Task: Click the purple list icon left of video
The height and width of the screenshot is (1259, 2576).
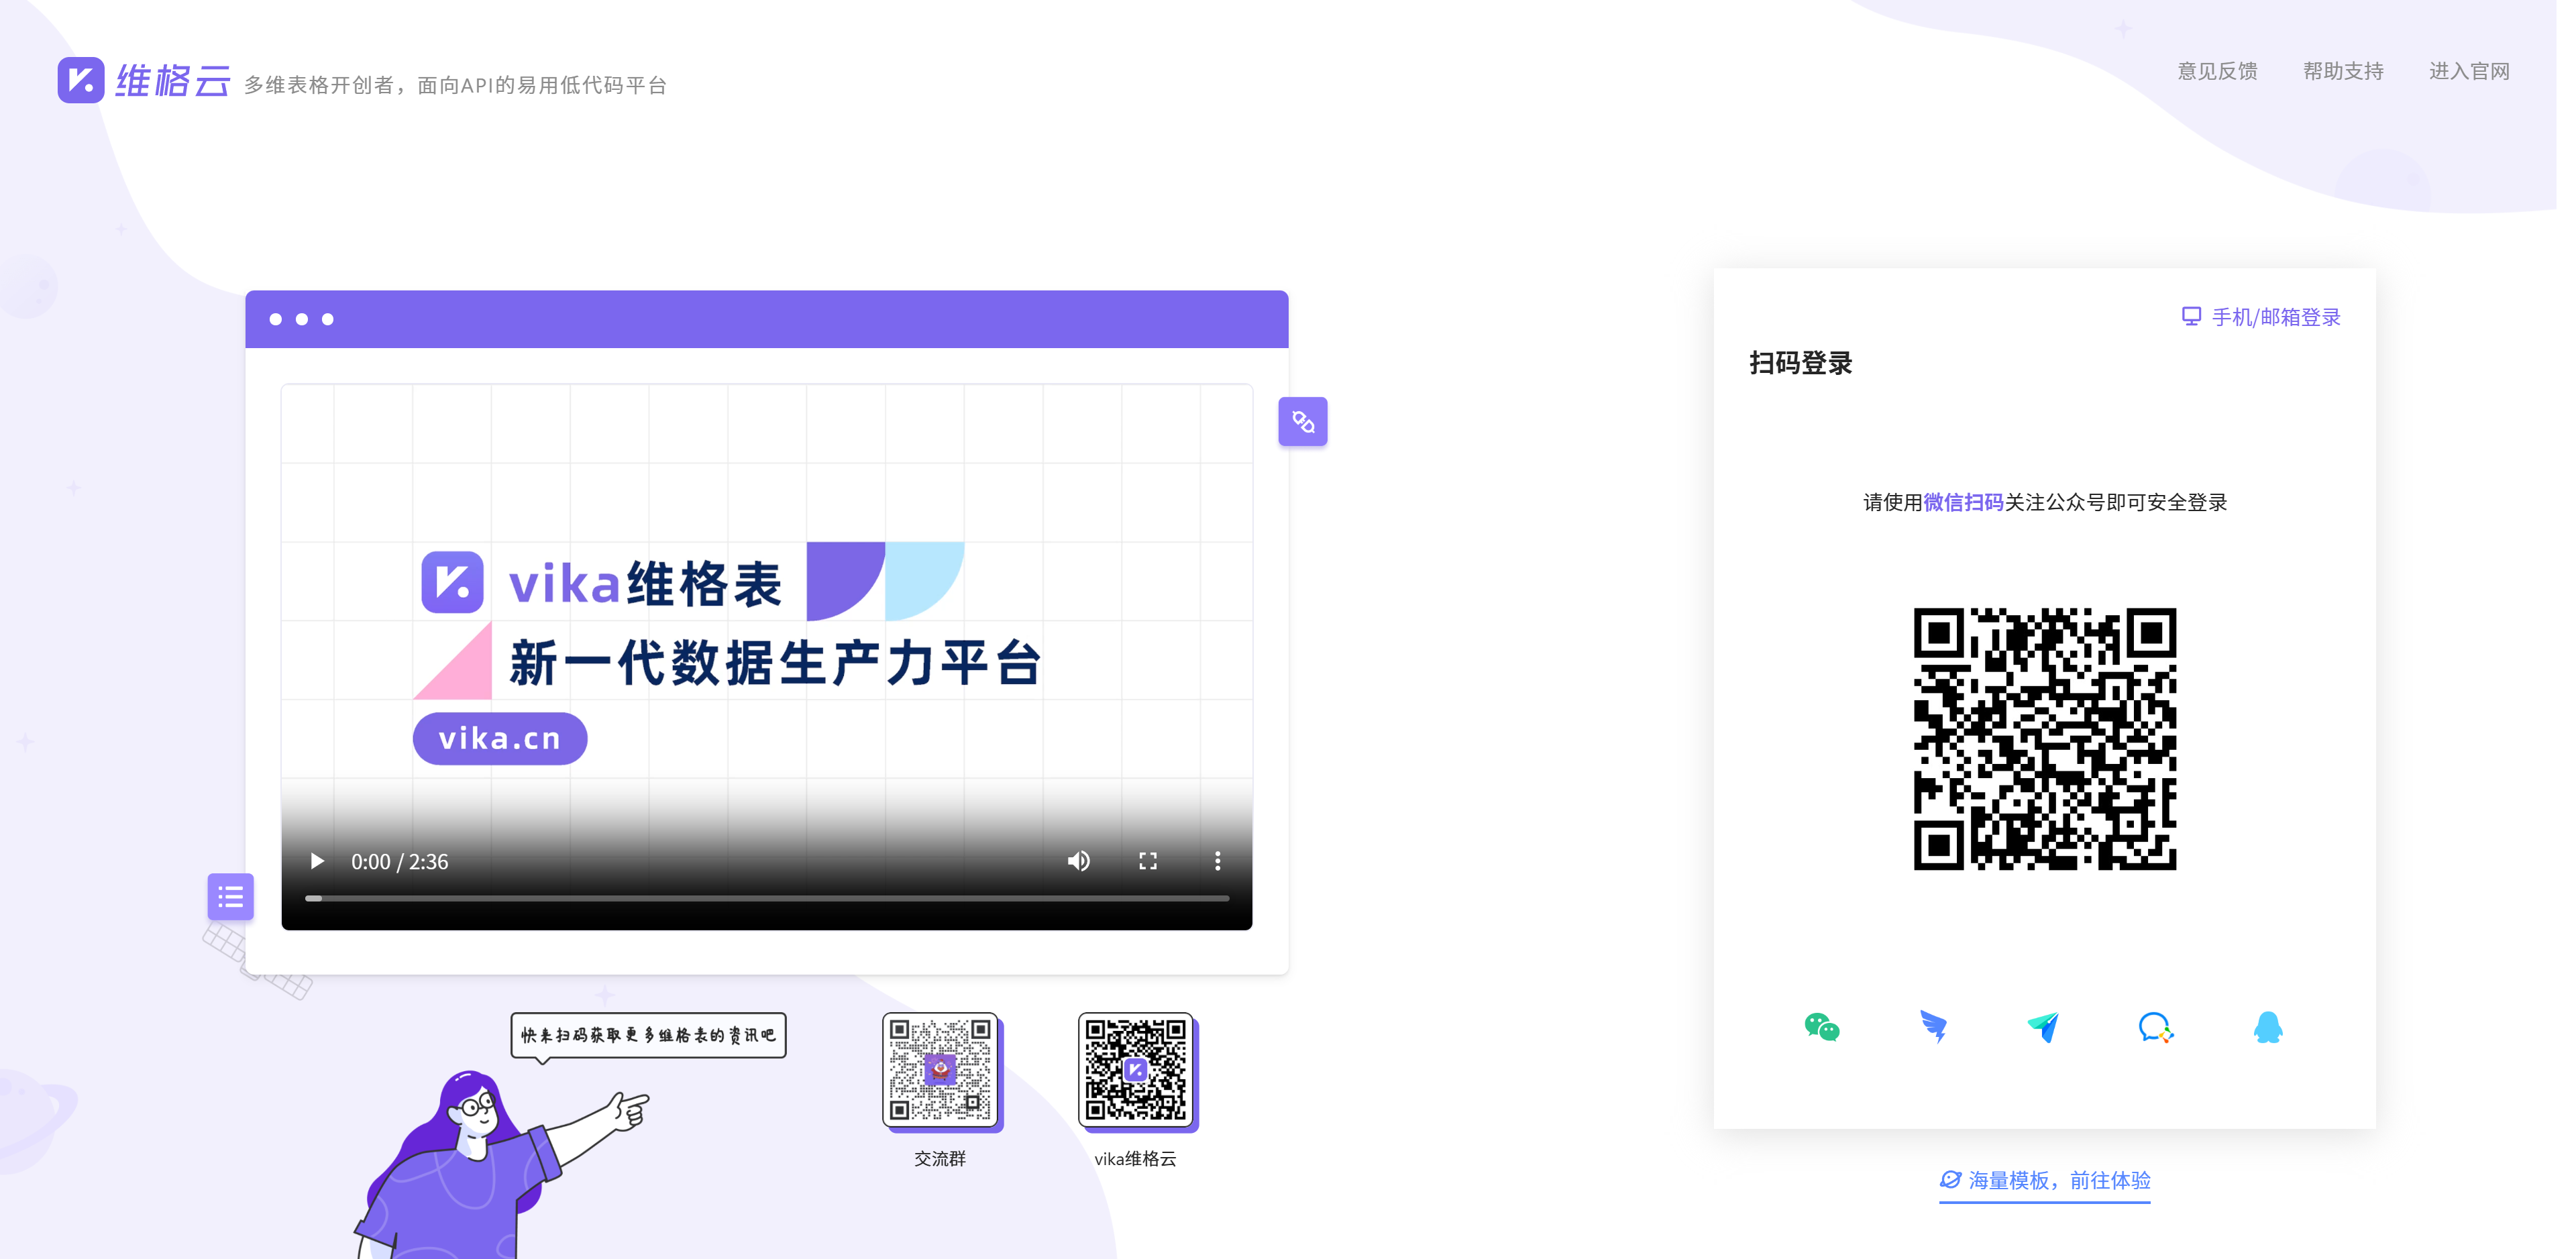Action: pyautogui.click(x=230, y=896)
